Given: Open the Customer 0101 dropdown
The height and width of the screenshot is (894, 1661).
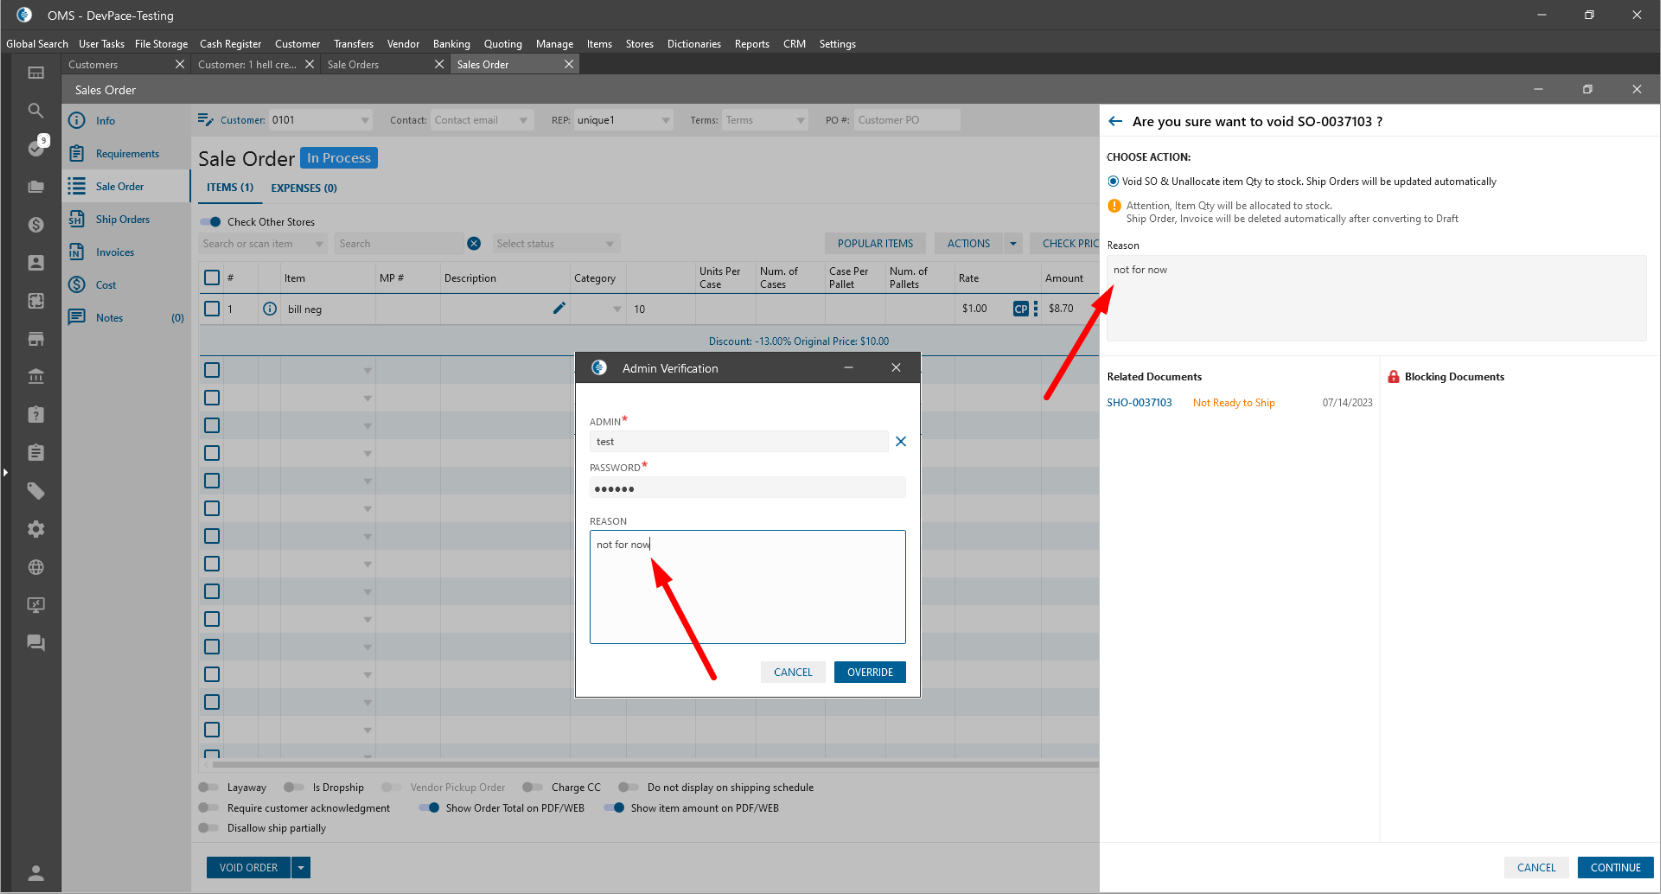Looking at the screenshot, I should [x=365, y=121].
